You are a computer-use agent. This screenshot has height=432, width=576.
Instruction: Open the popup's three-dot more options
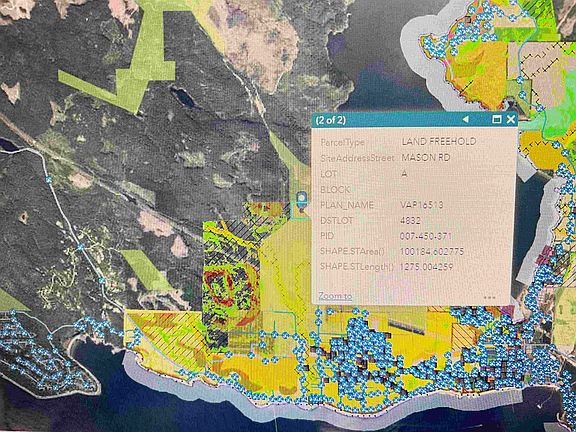click(x=490, y=298)
